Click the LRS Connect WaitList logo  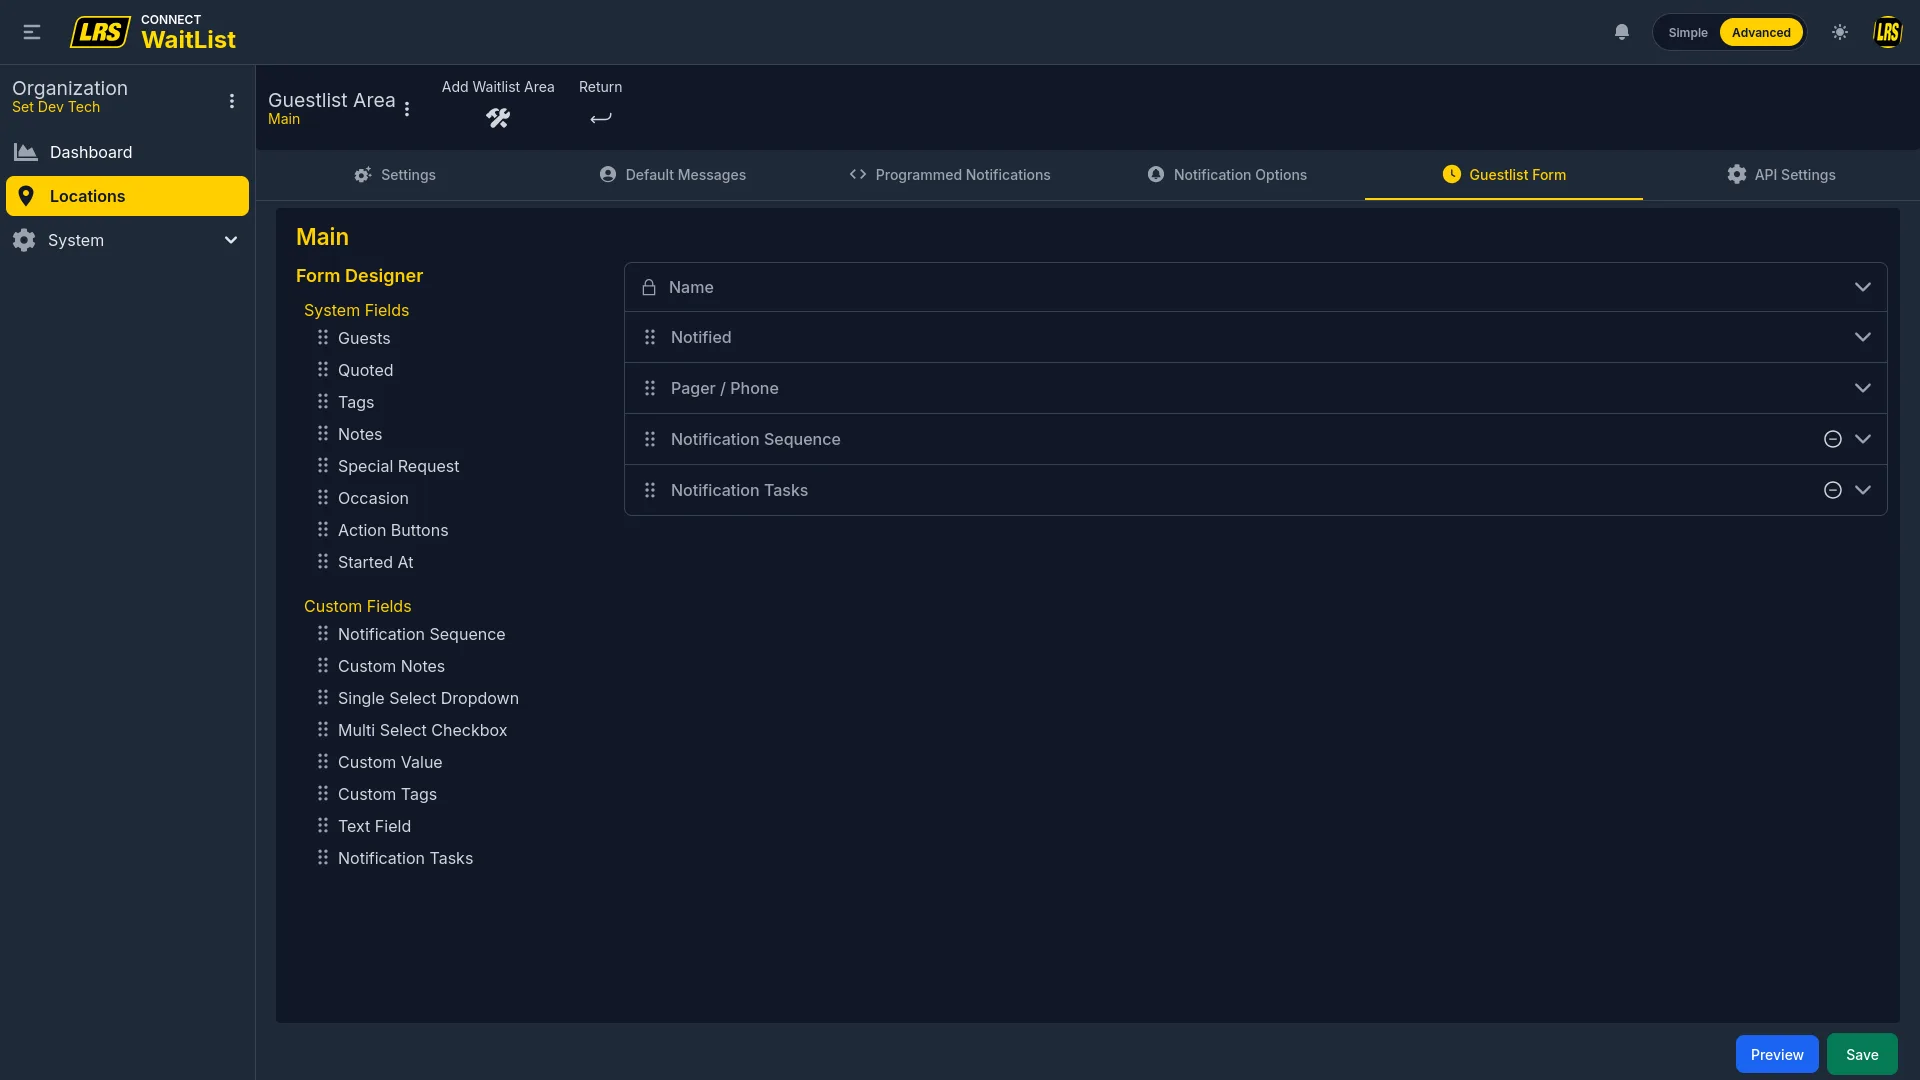[153, 32]
